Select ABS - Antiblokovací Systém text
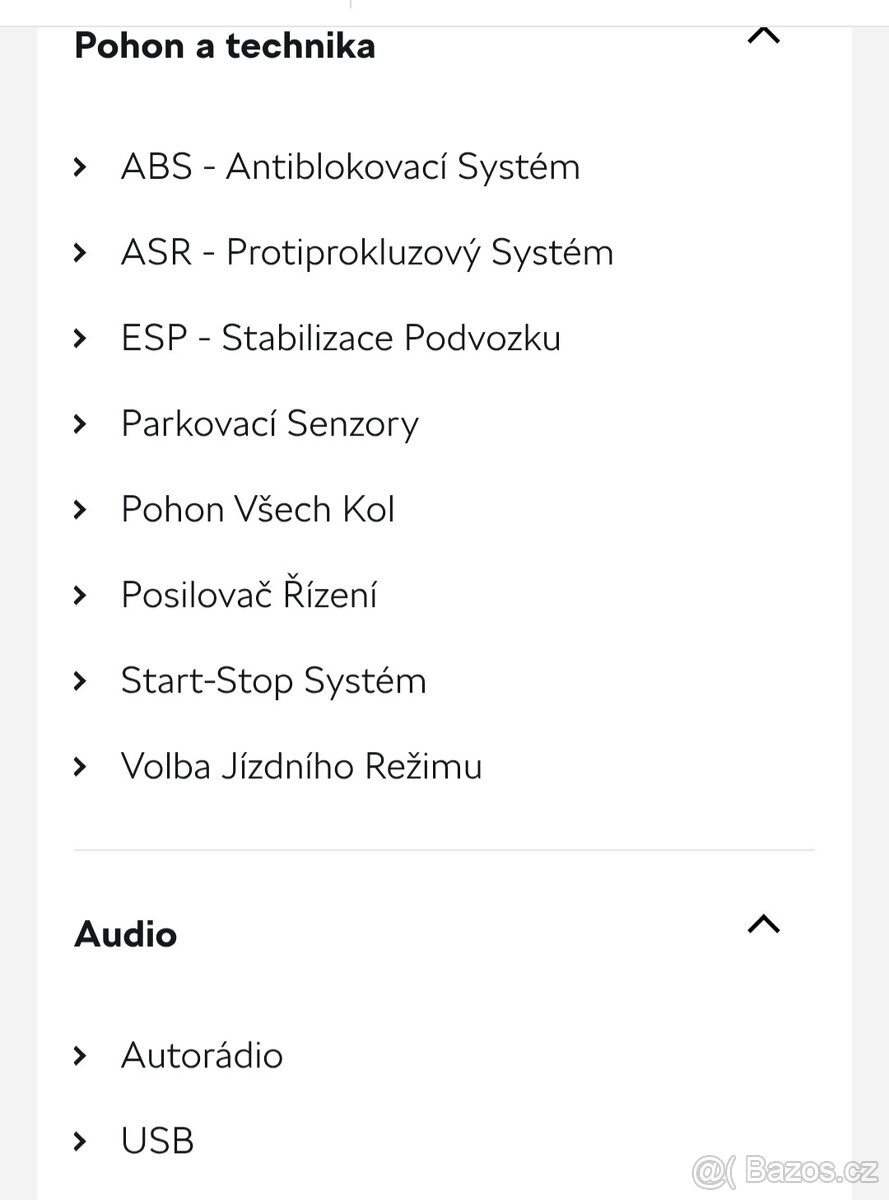The image size is (889, 1200). click(350, 166)
